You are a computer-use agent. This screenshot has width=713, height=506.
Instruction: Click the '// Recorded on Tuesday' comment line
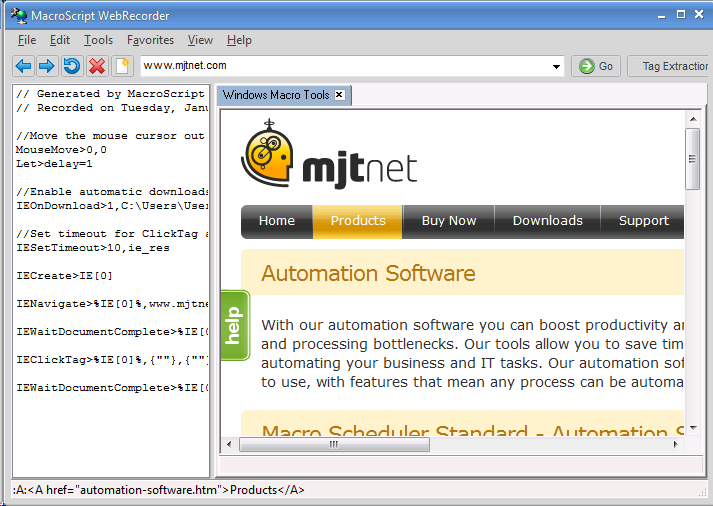tap(112, 108)
